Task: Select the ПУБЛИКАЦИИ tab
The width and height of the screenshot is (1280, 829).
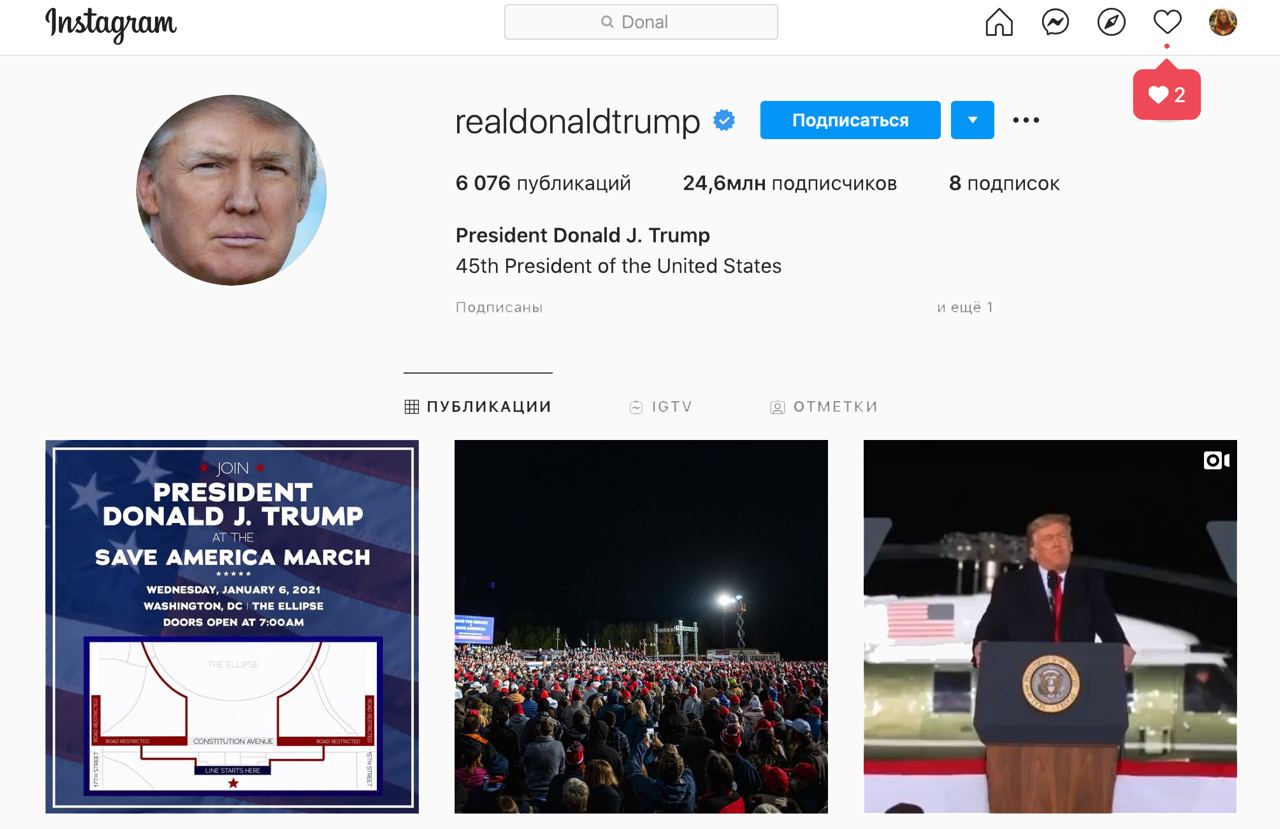Action: (478, 407)
